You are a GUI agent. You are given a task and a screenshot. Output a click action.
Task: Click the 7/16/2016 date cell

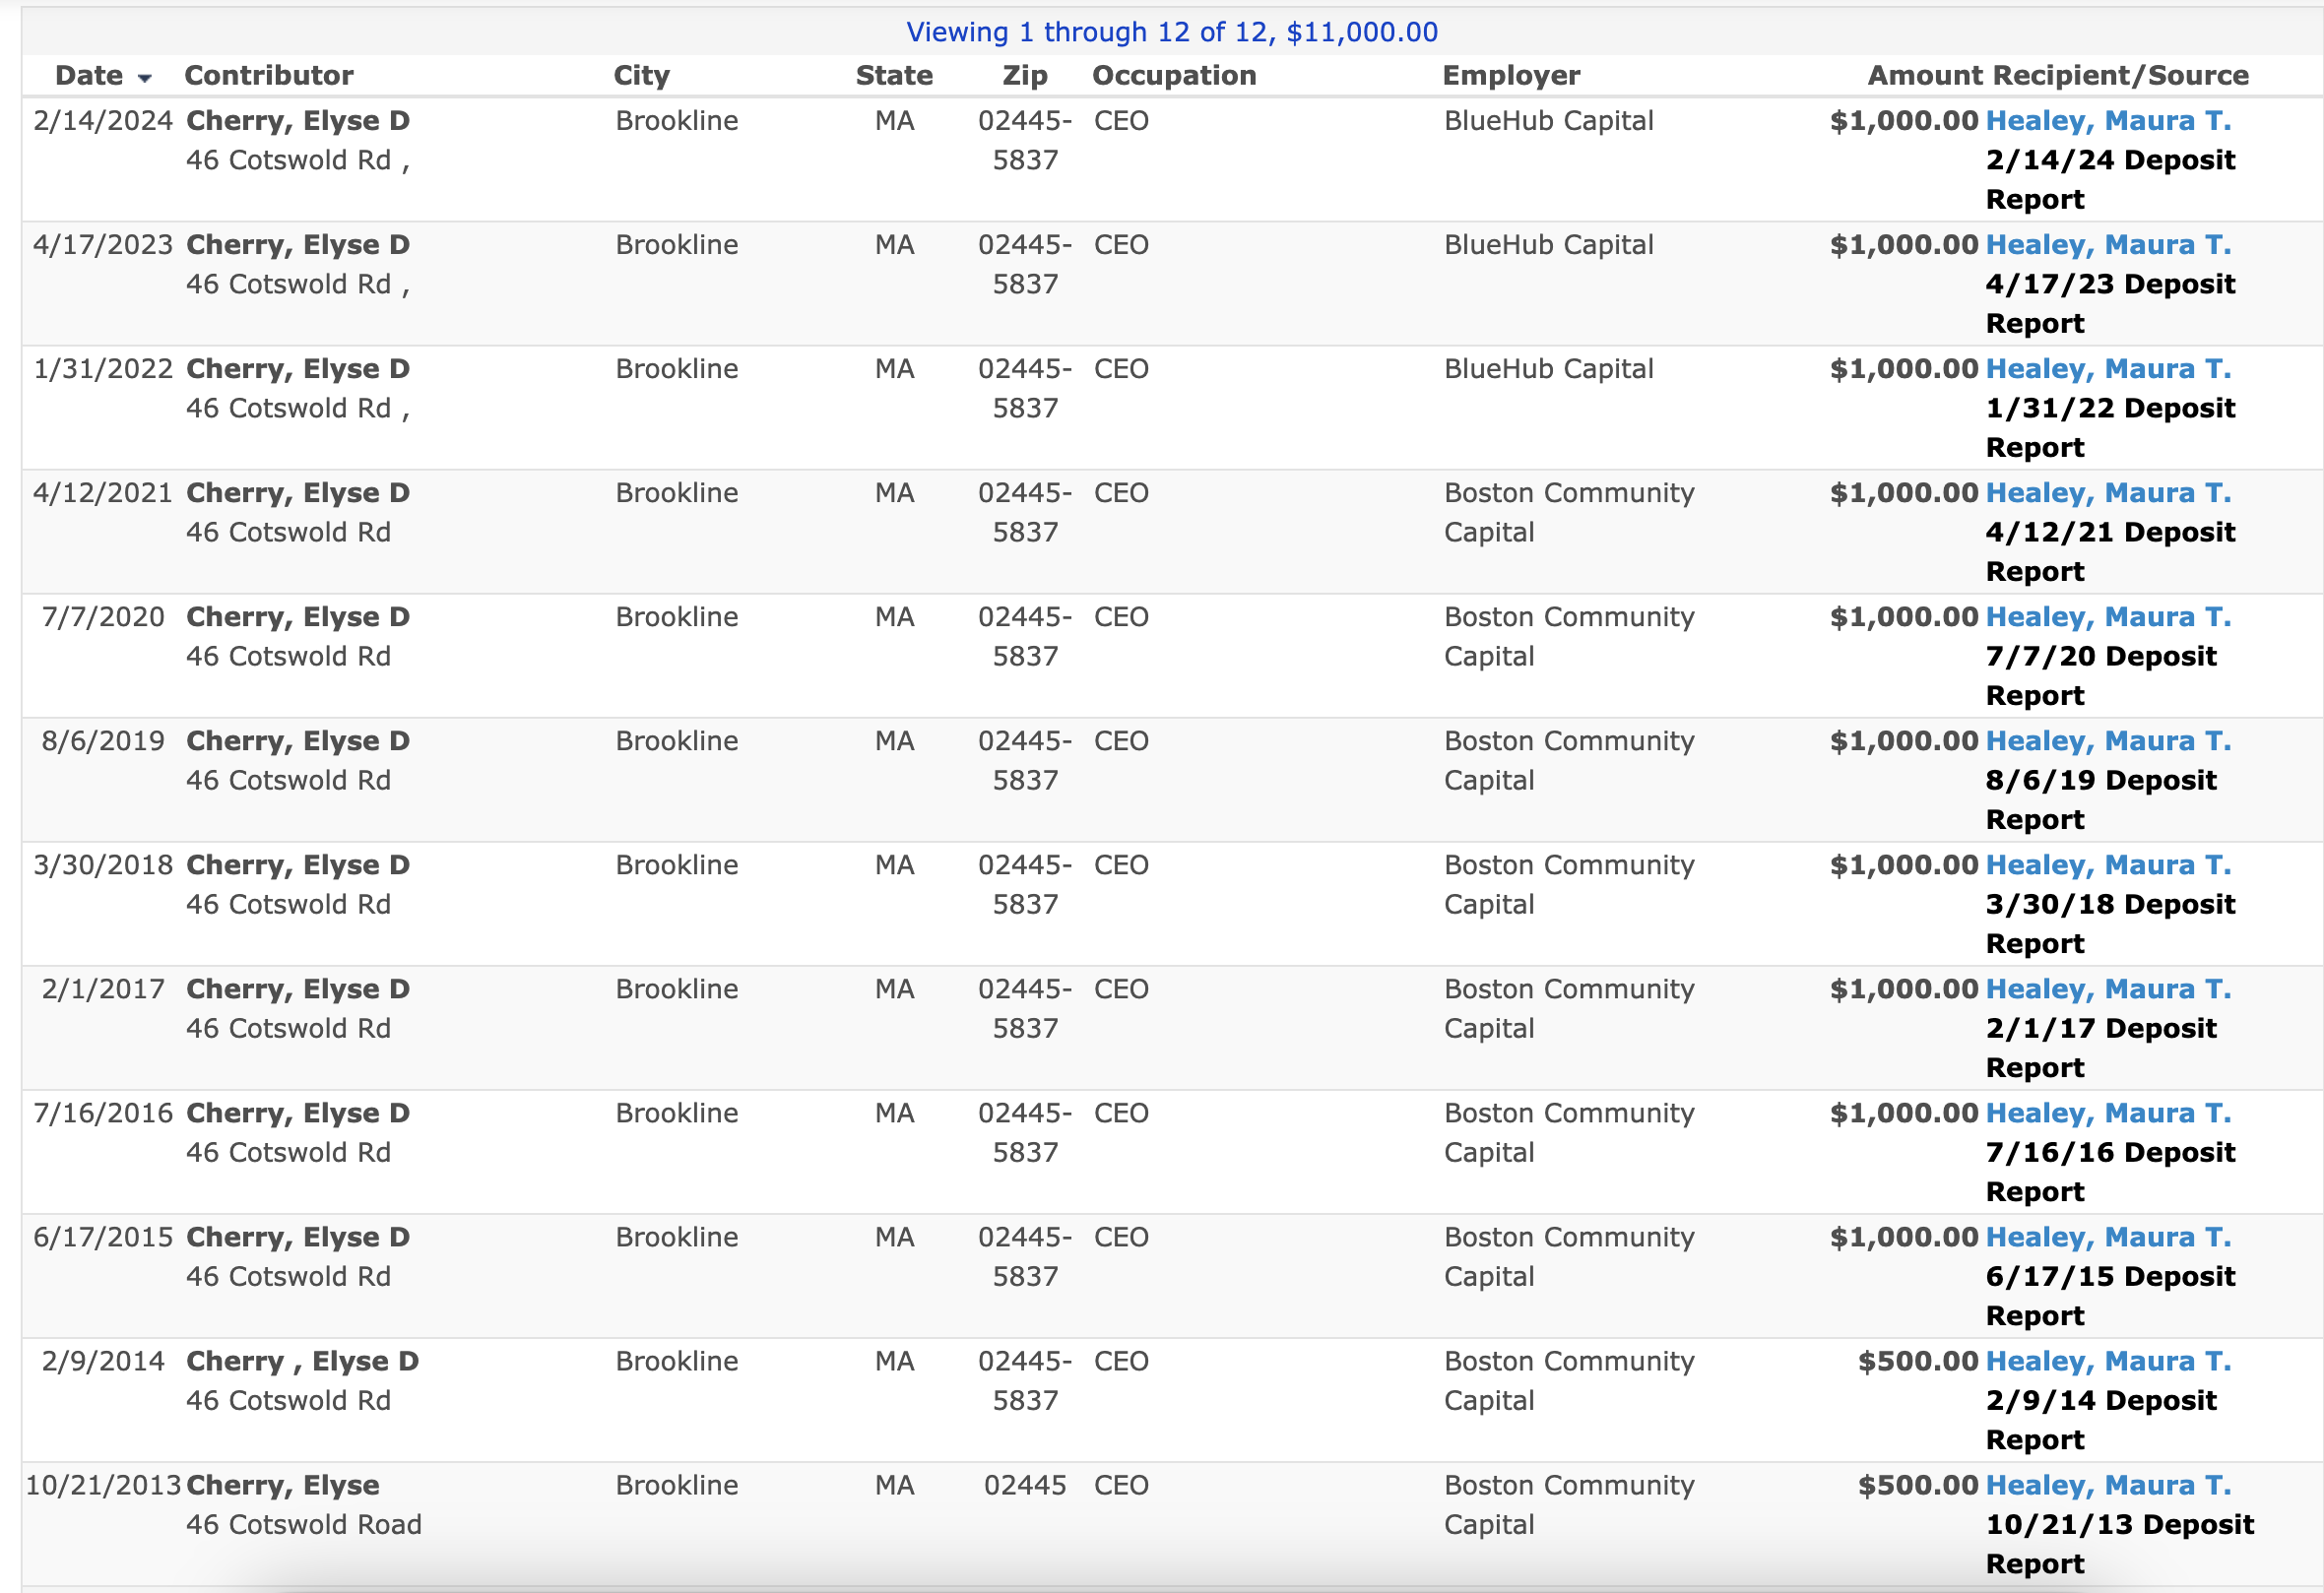coord(103,1113)
